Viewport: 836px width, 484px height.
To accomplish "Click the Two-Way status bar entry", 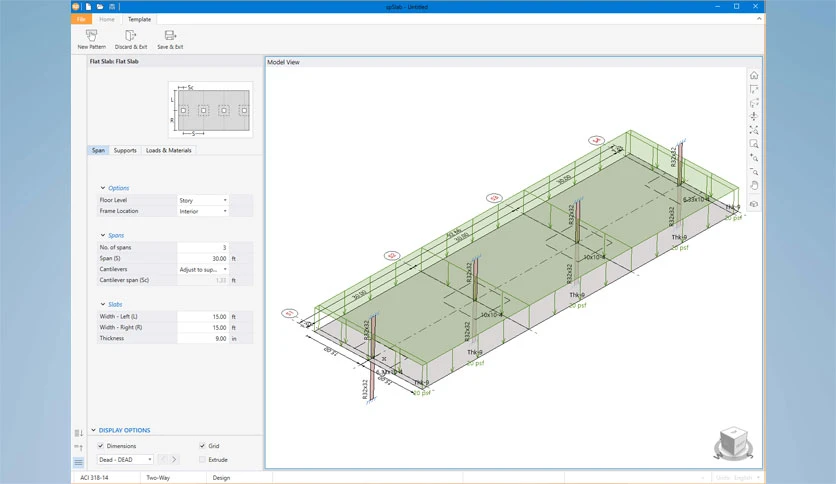I will click(x=158, y=478).
